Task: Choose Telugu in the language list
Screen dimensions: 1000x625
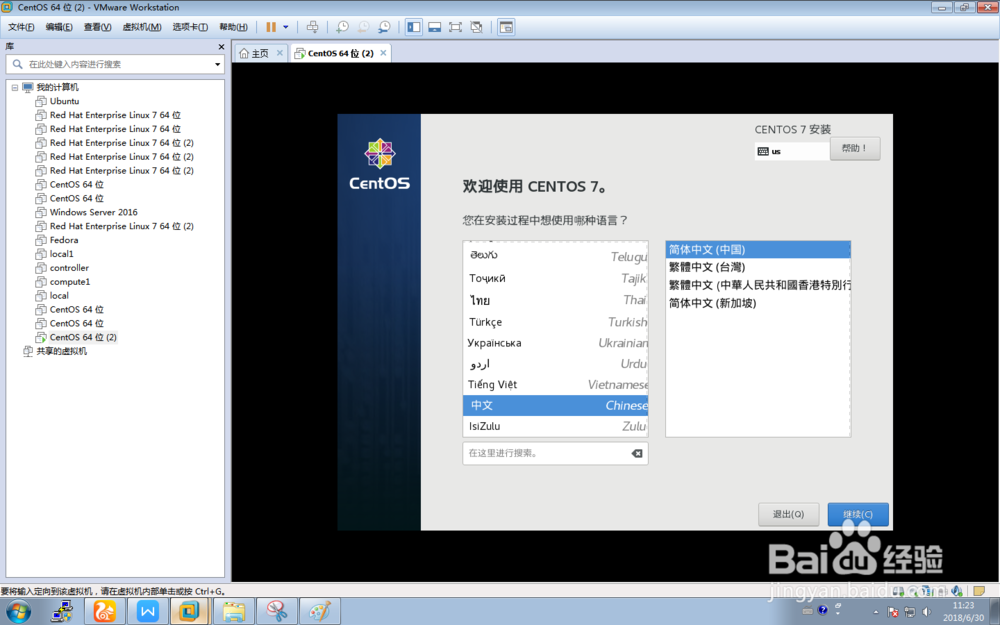Action: point(555,256)
